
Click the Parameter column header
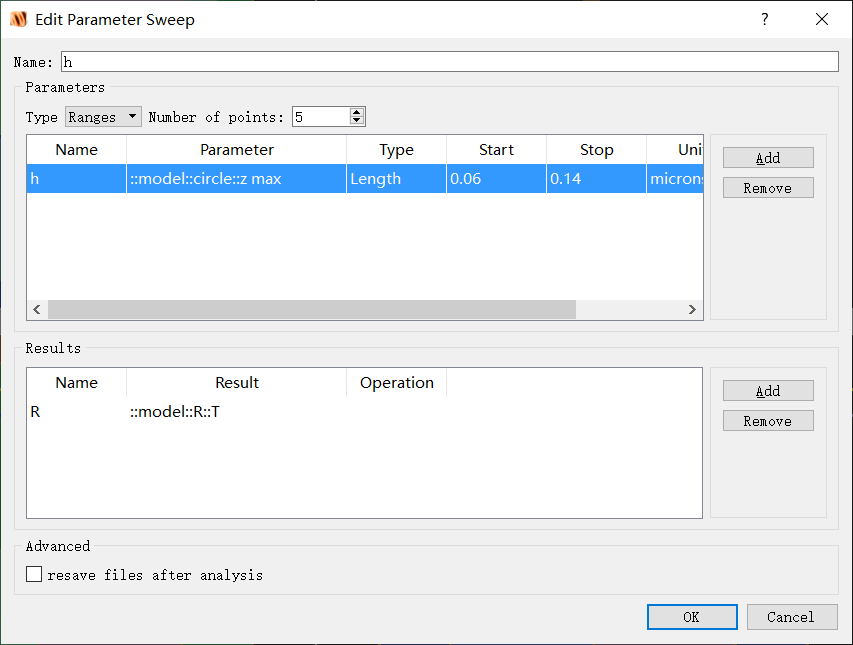pos(236,149)
